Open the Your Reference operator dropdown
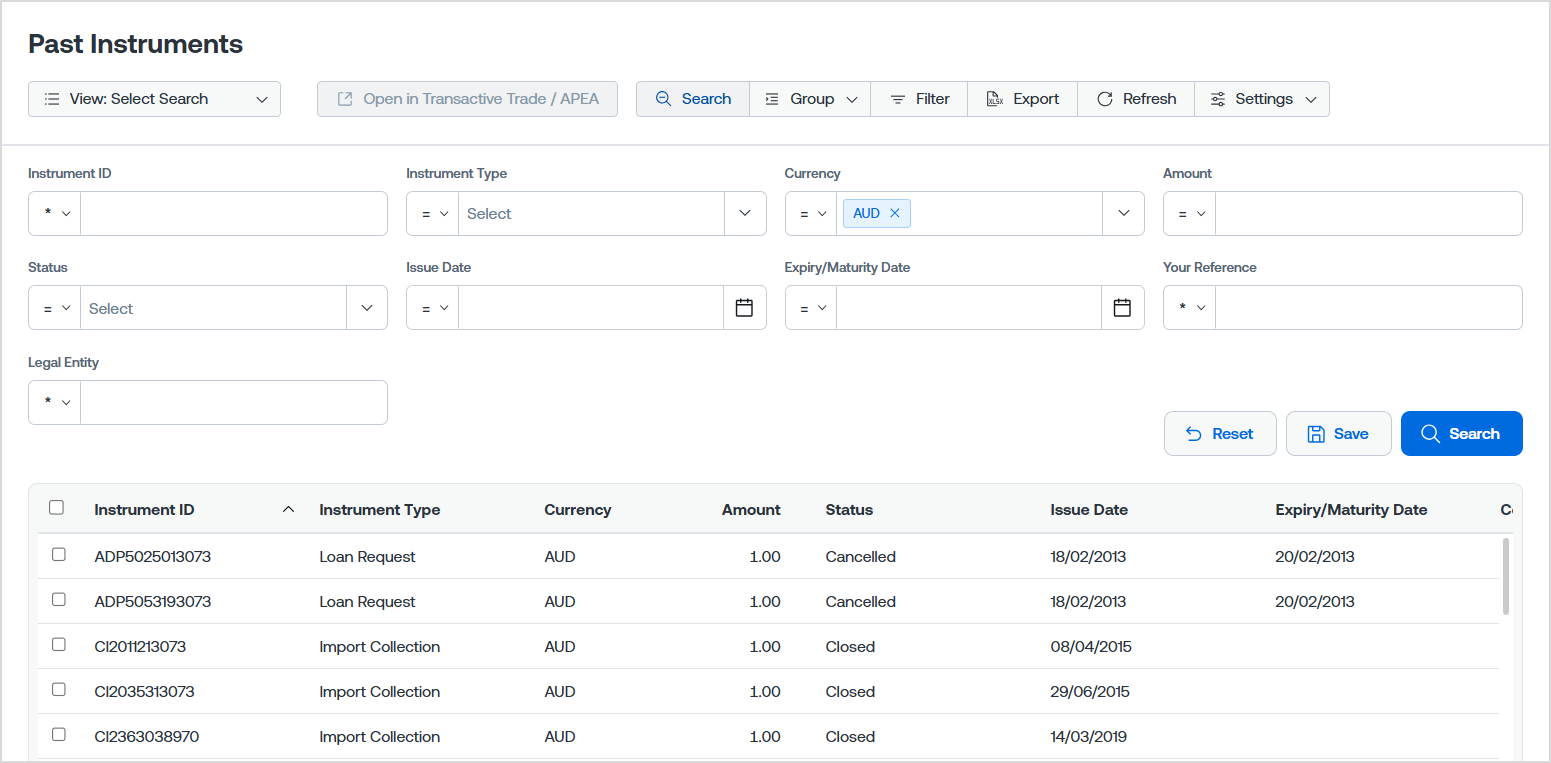1551x763 pixels. pyautogui.click(x=1190, y=308)
